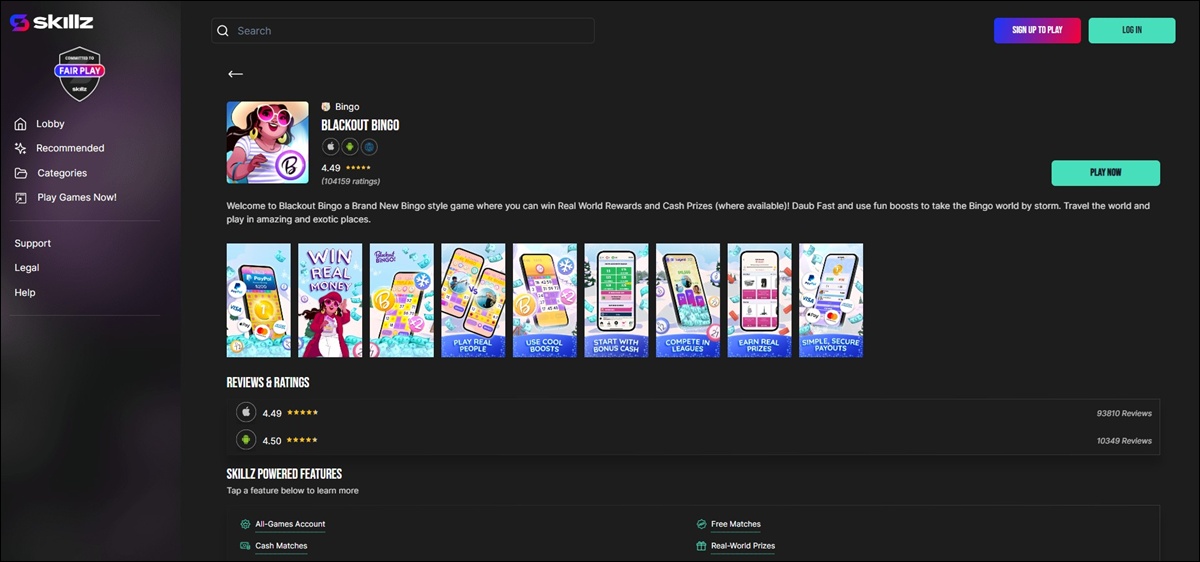Click the Skillz logo
Viewport: 1200px width, 562px height.
click(51, 22)
